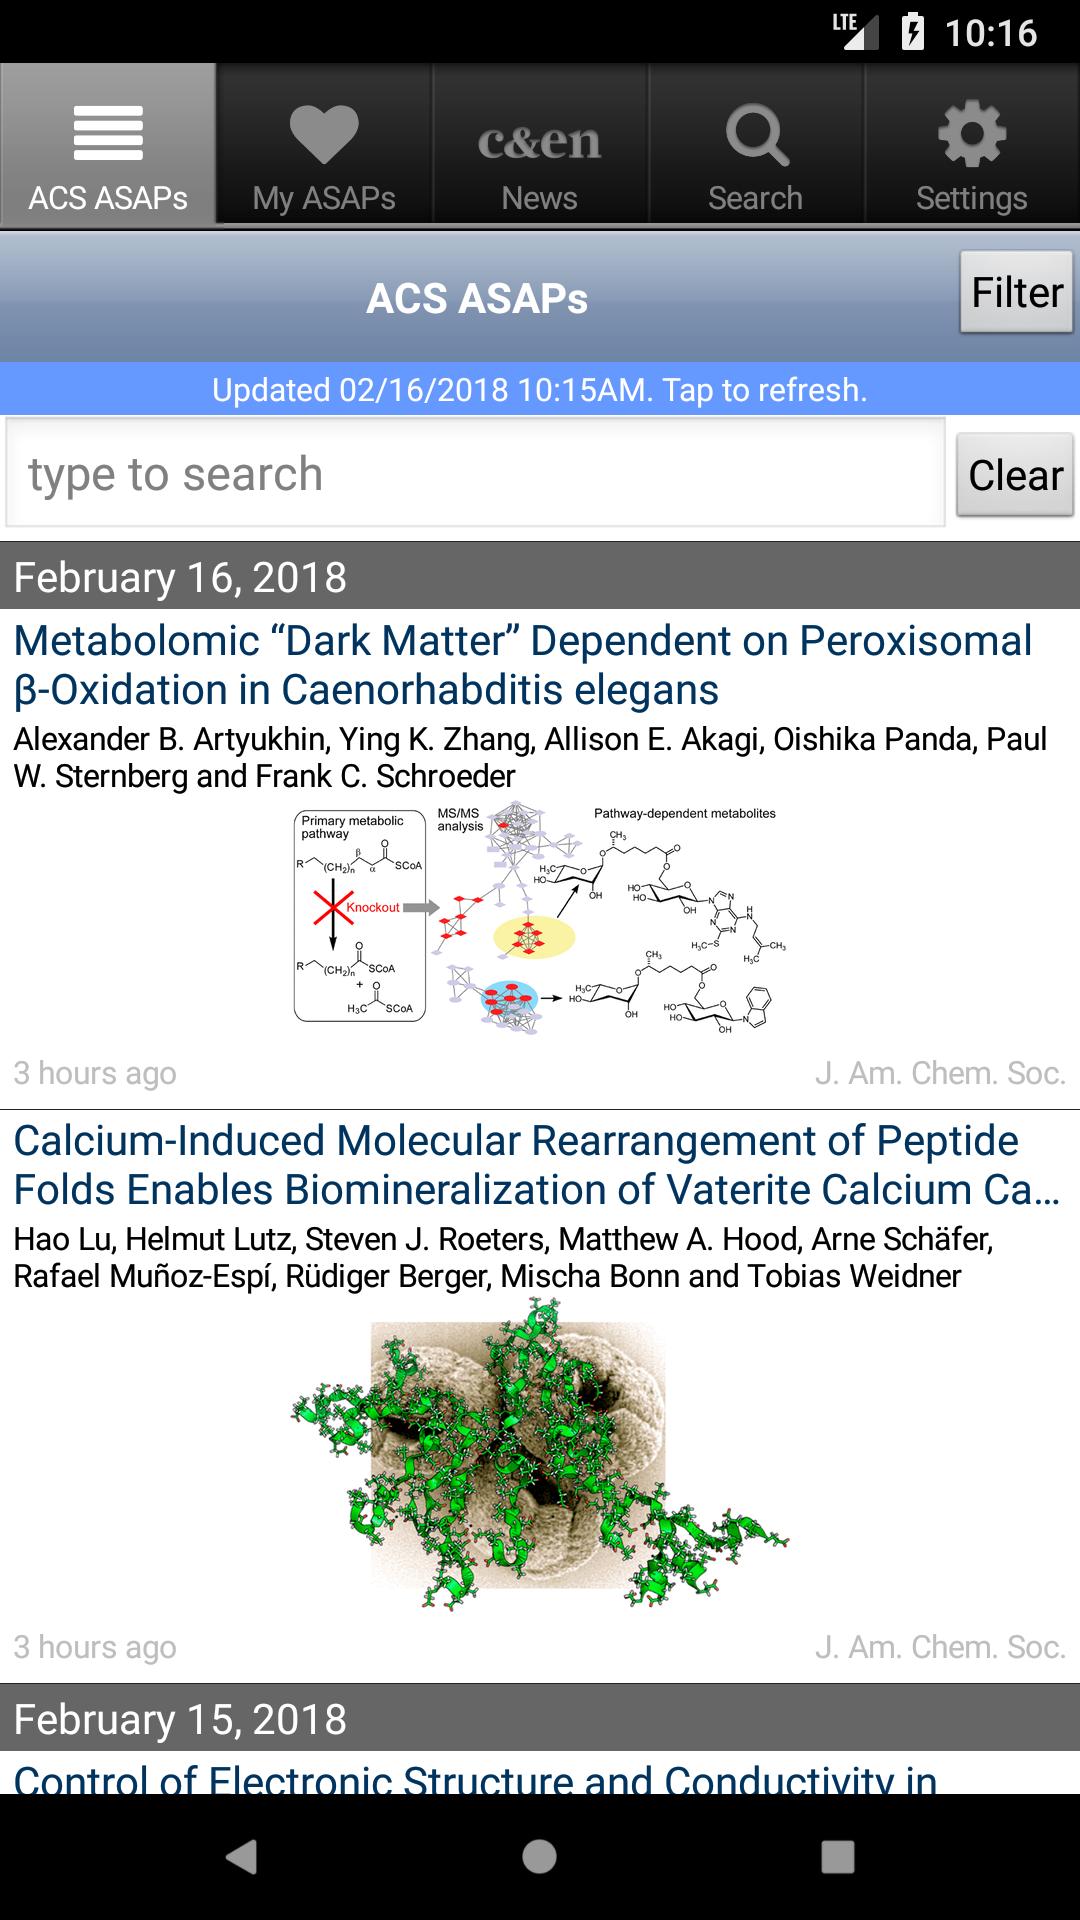The height and width of the screenshot is (1920, 1080).
Task: Clear the search text
Action: coord(1014,475)
